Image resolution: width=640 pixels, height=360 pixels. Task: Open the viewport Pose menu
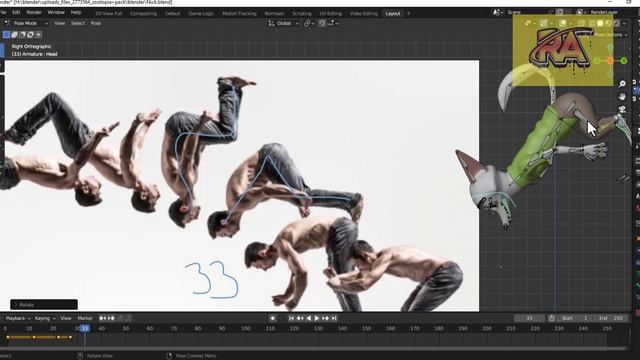tap(96, 23)
